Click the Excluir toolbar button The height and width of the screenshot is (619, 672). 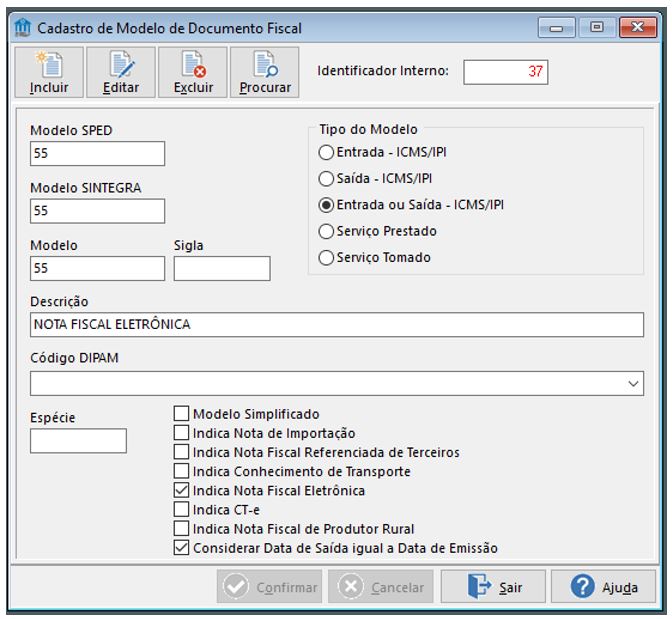coord(193,72)
